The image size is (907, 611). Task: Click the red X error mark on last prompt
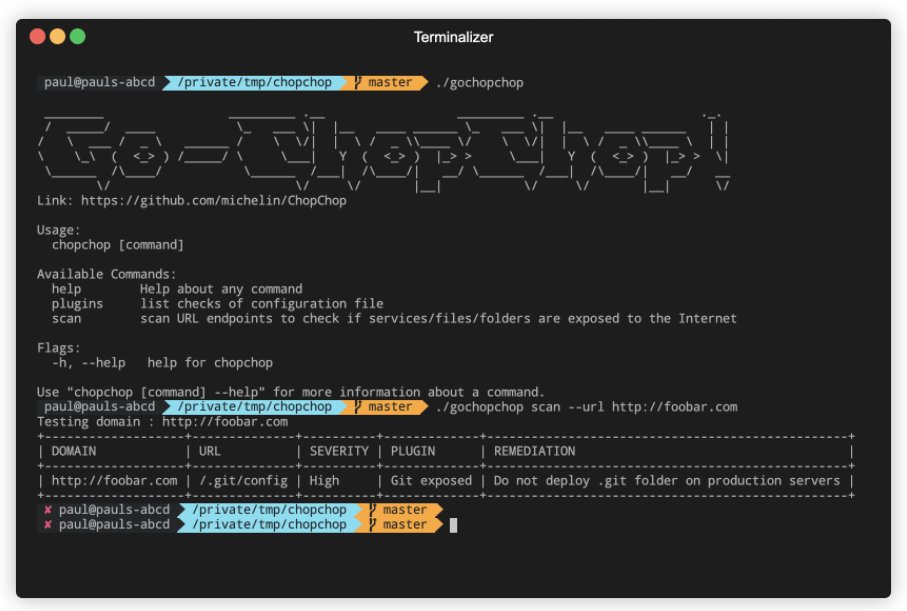[47, 525]
